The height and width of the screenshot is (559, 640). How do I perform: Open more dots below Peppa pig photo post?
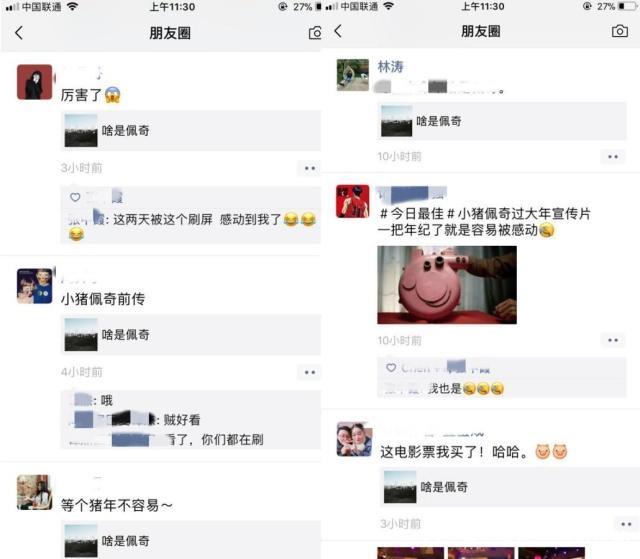(613, 340)
